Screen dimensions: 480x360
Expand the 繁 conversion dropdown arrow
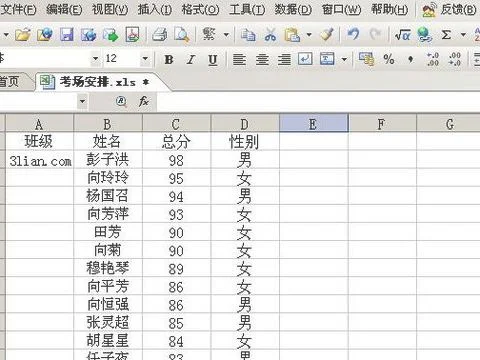click(x=226, y=34)
